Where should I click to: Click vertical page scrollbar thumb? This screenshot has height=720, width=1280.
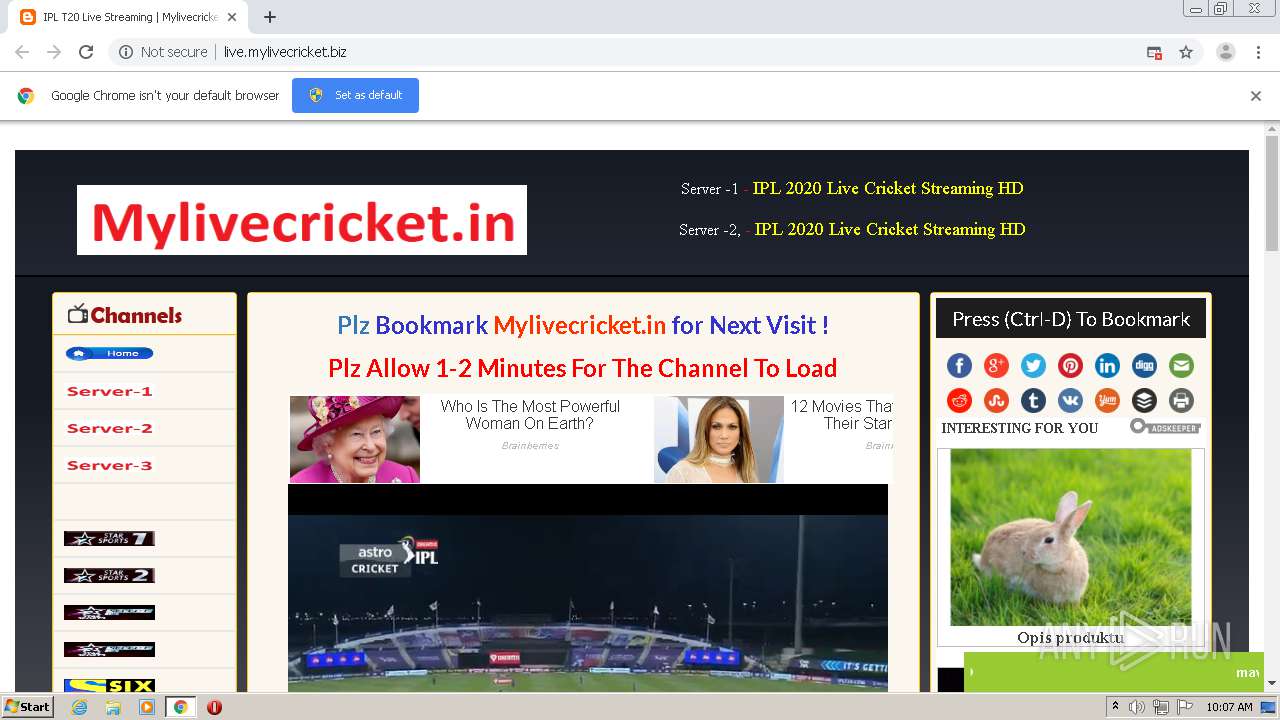coord(1272,192)
